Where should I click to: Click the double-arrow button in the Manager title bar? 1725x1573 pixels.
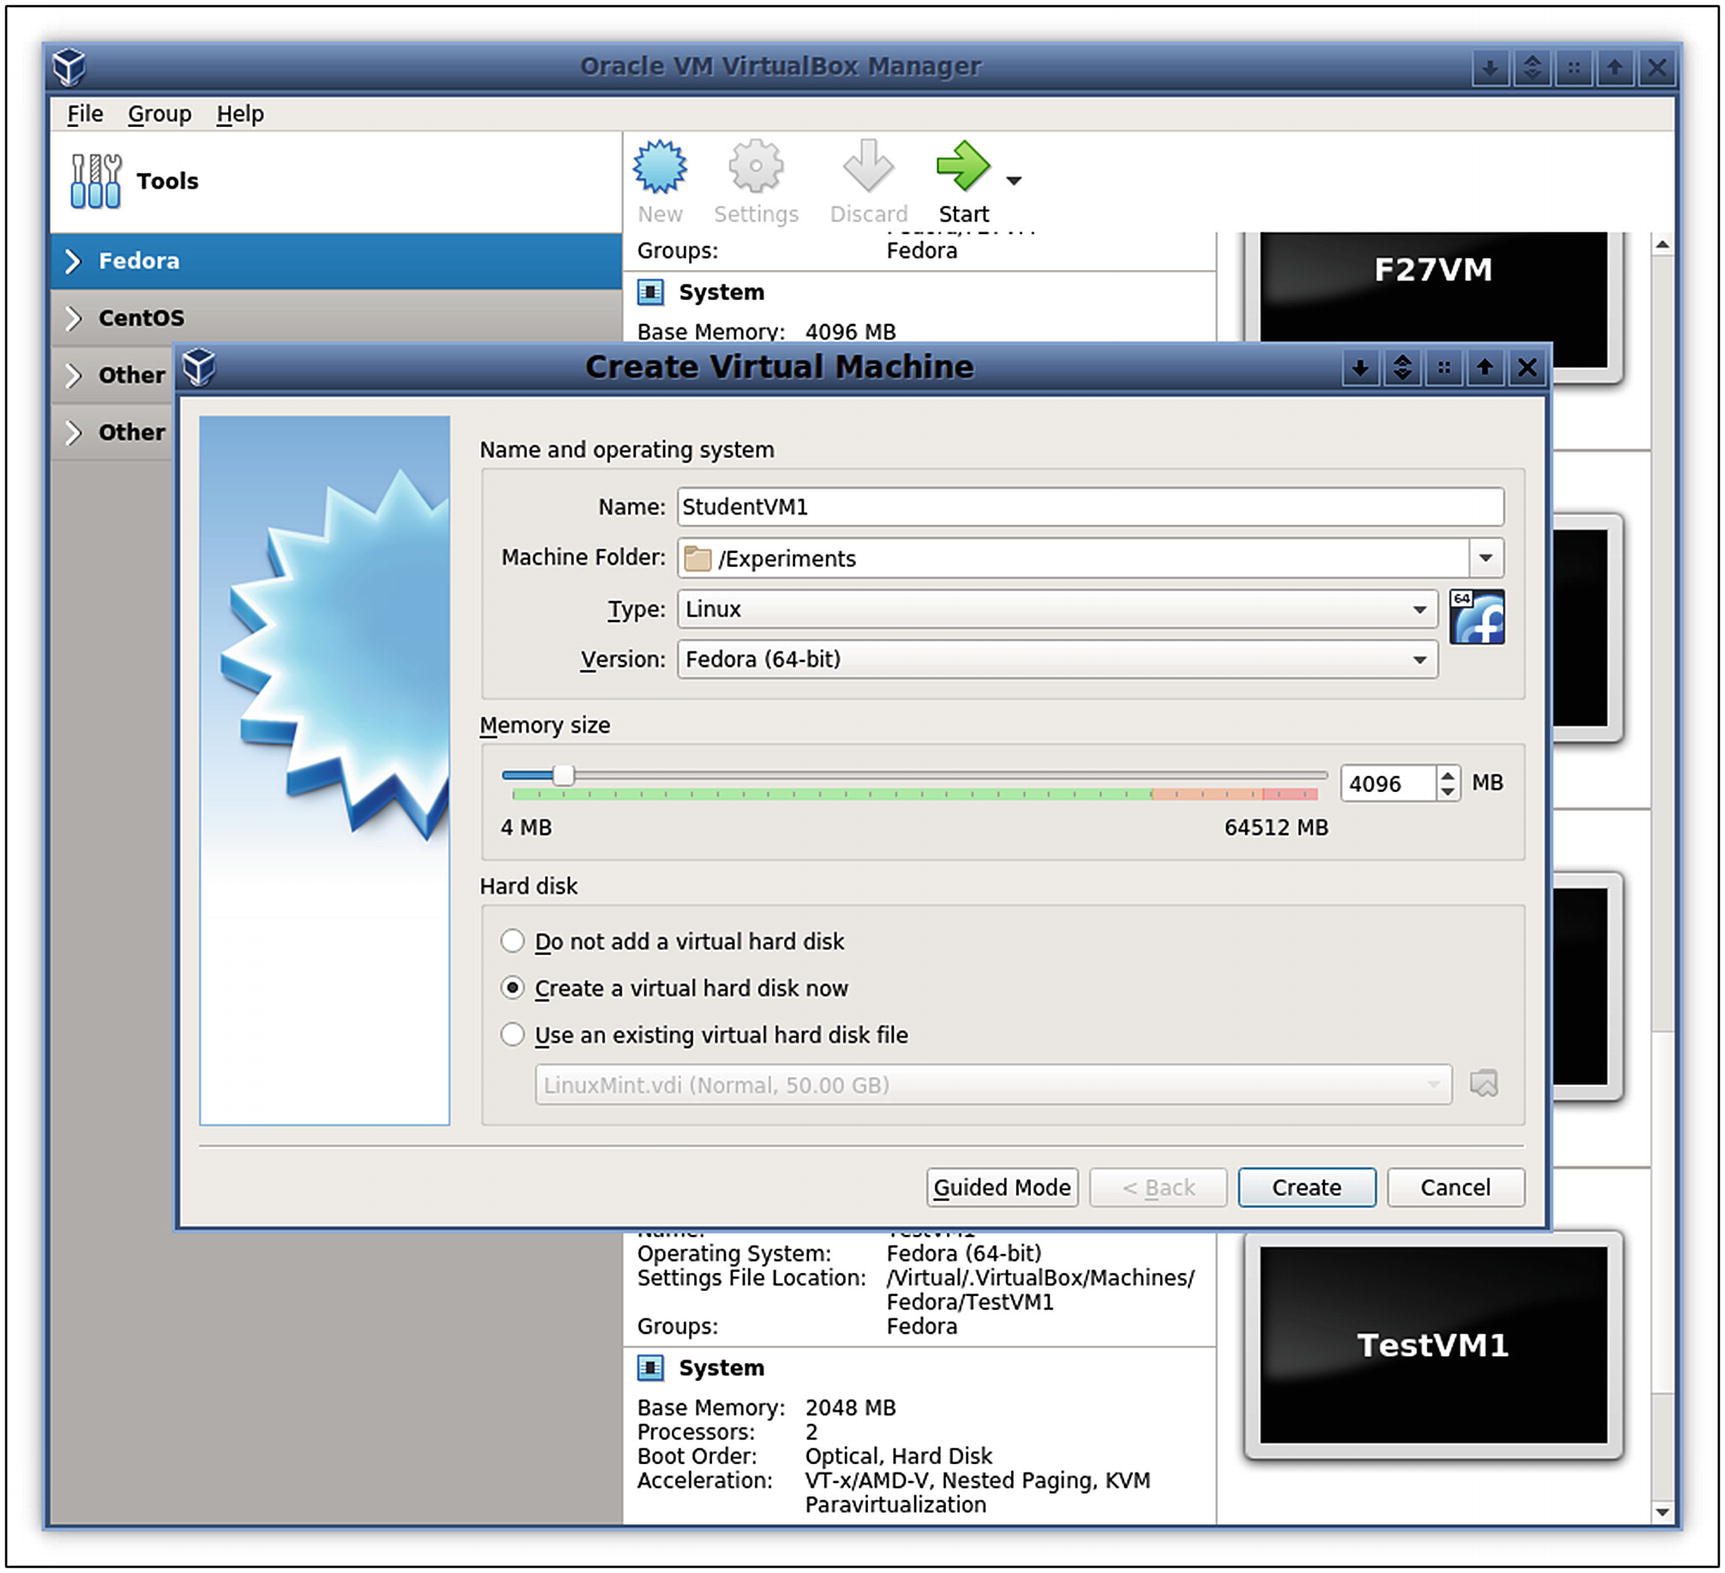(1532, 68)
